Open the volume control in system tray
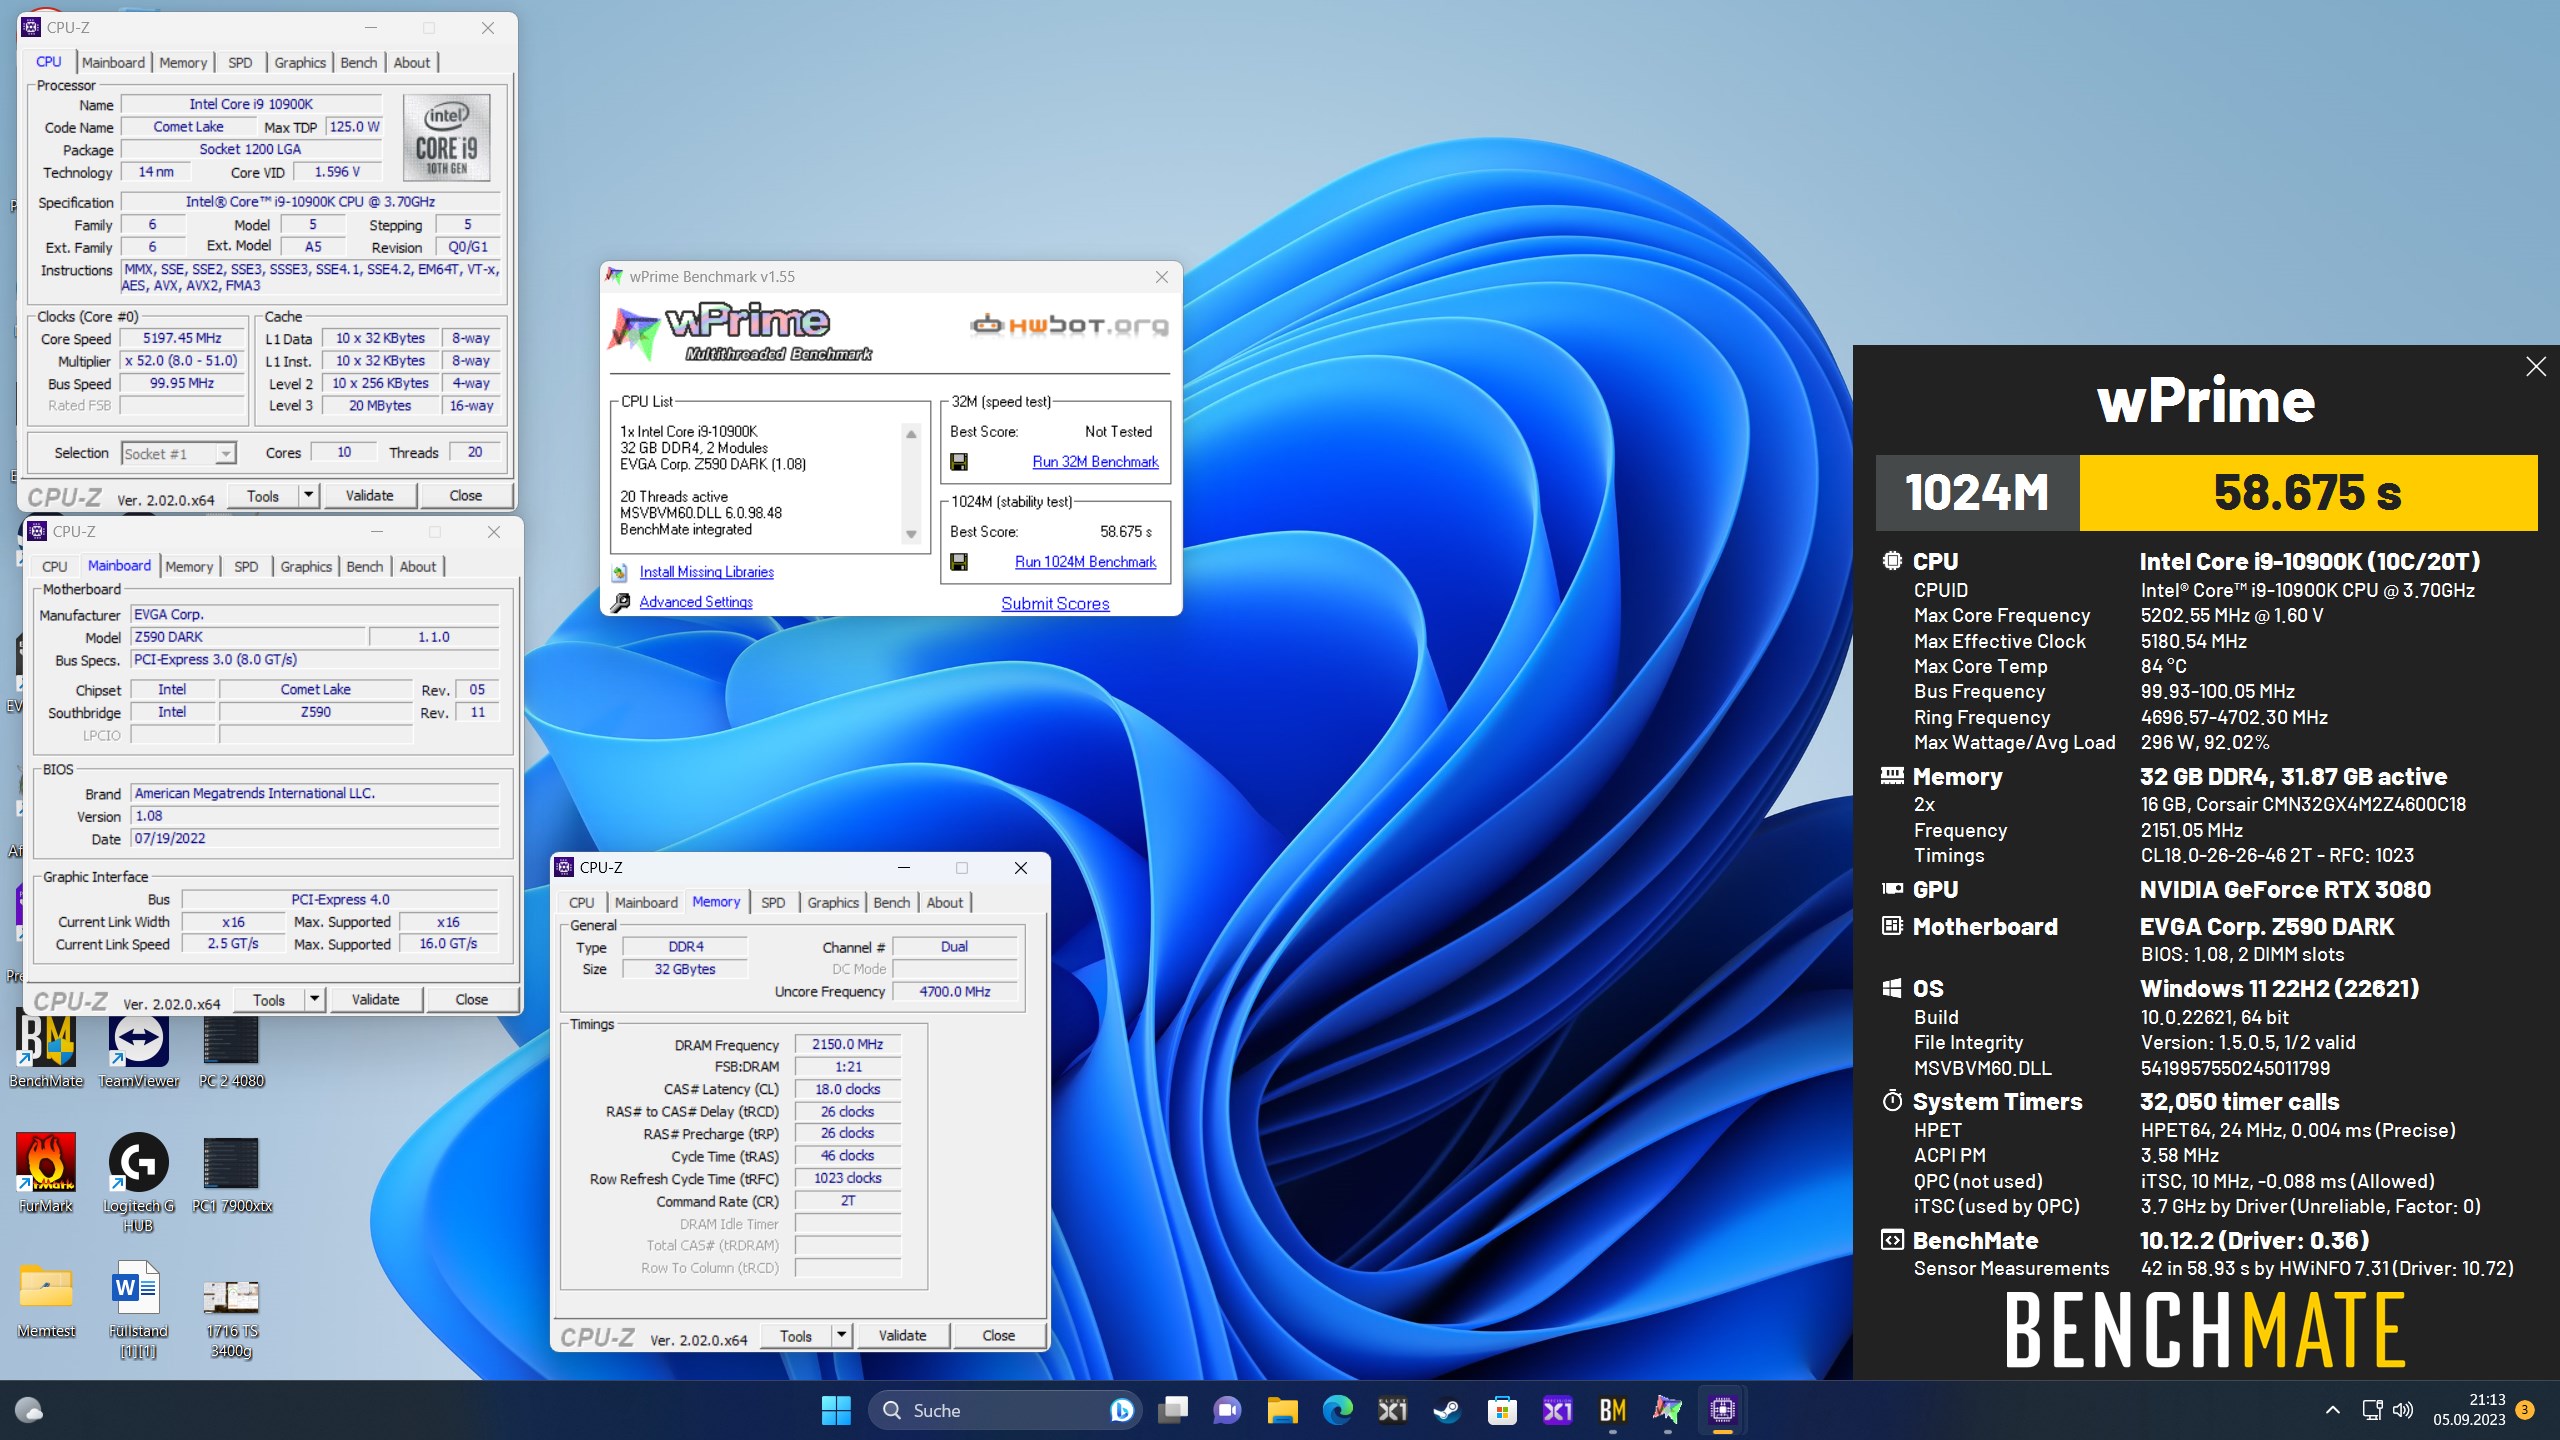Viewport: 2560px width, 1440px height. coord(2403,1410)
